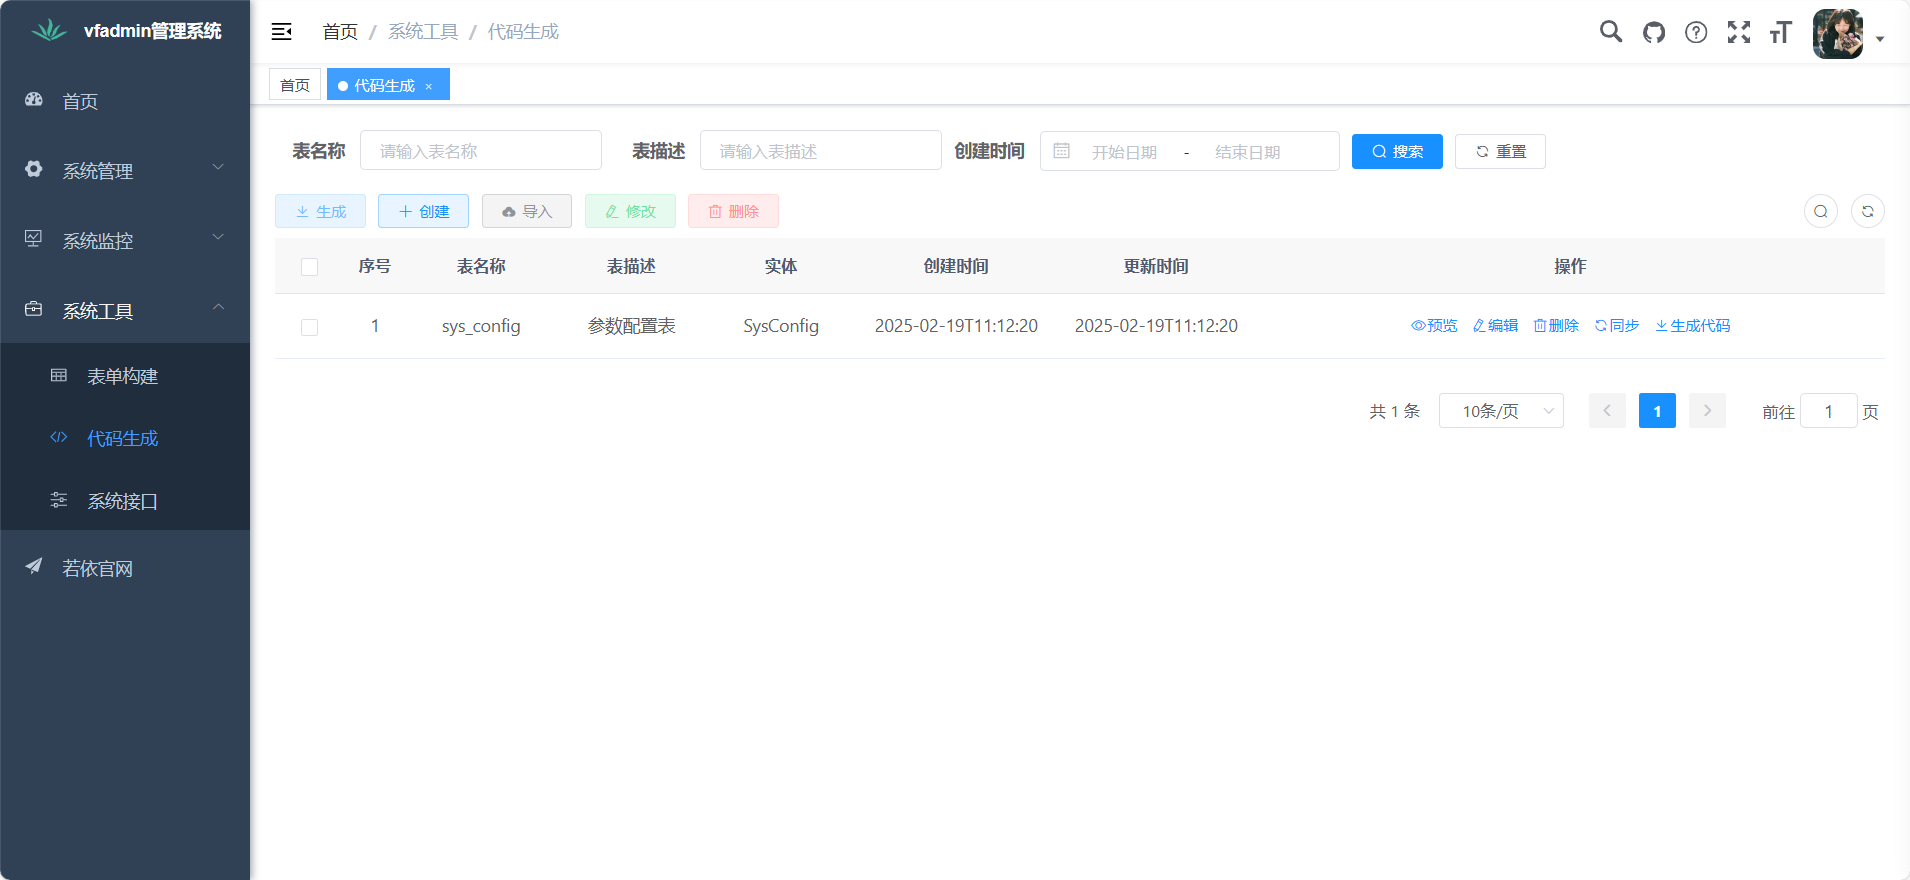
Task: Collapse the 系统工具 sidebar menu
Action: tap(125, 311)
